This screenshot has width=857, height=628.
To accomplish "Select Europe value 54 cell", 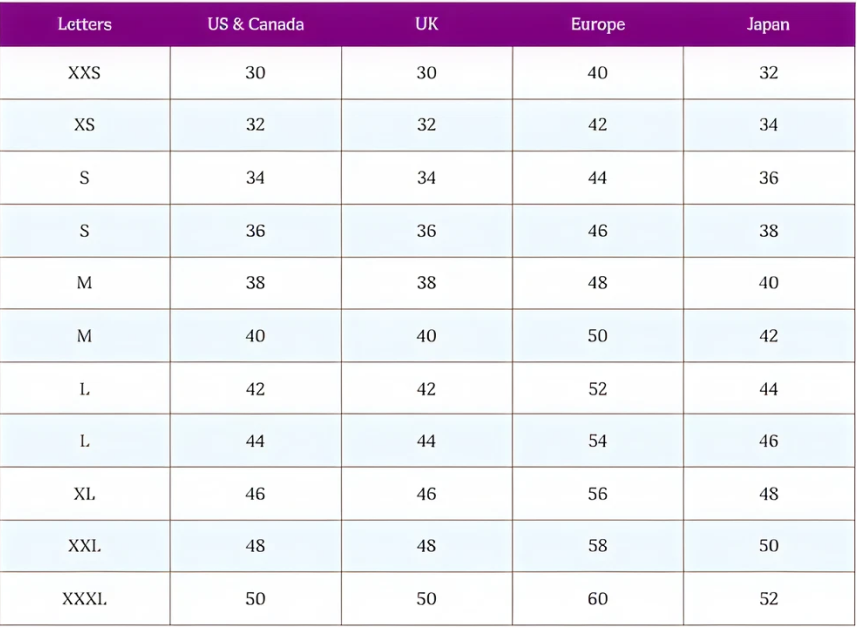I will click(597, 442).
